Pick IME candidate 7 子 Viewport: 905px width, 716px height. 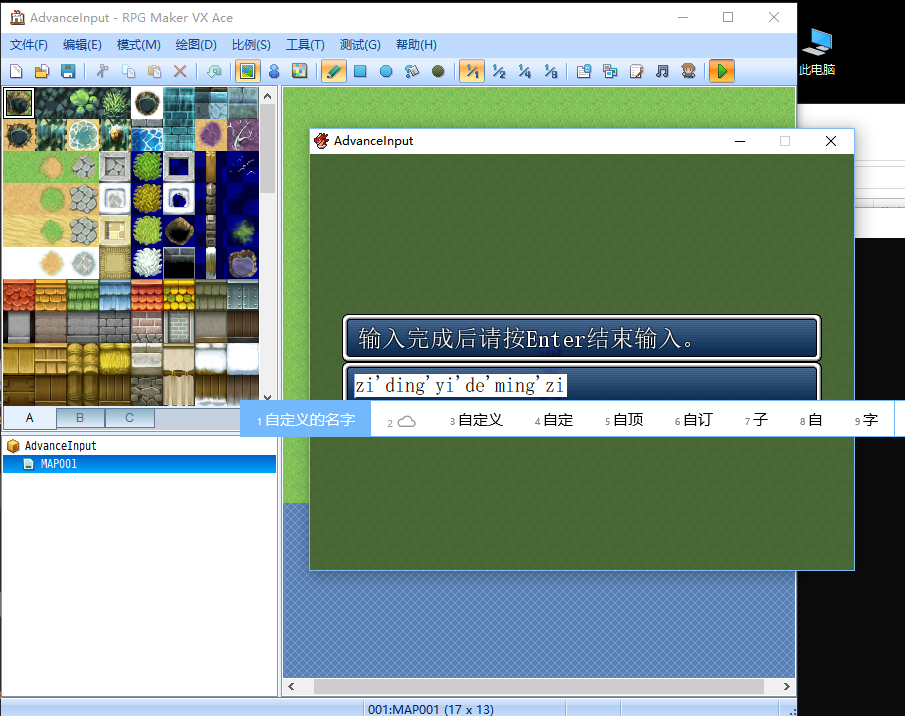pos(756,420)
